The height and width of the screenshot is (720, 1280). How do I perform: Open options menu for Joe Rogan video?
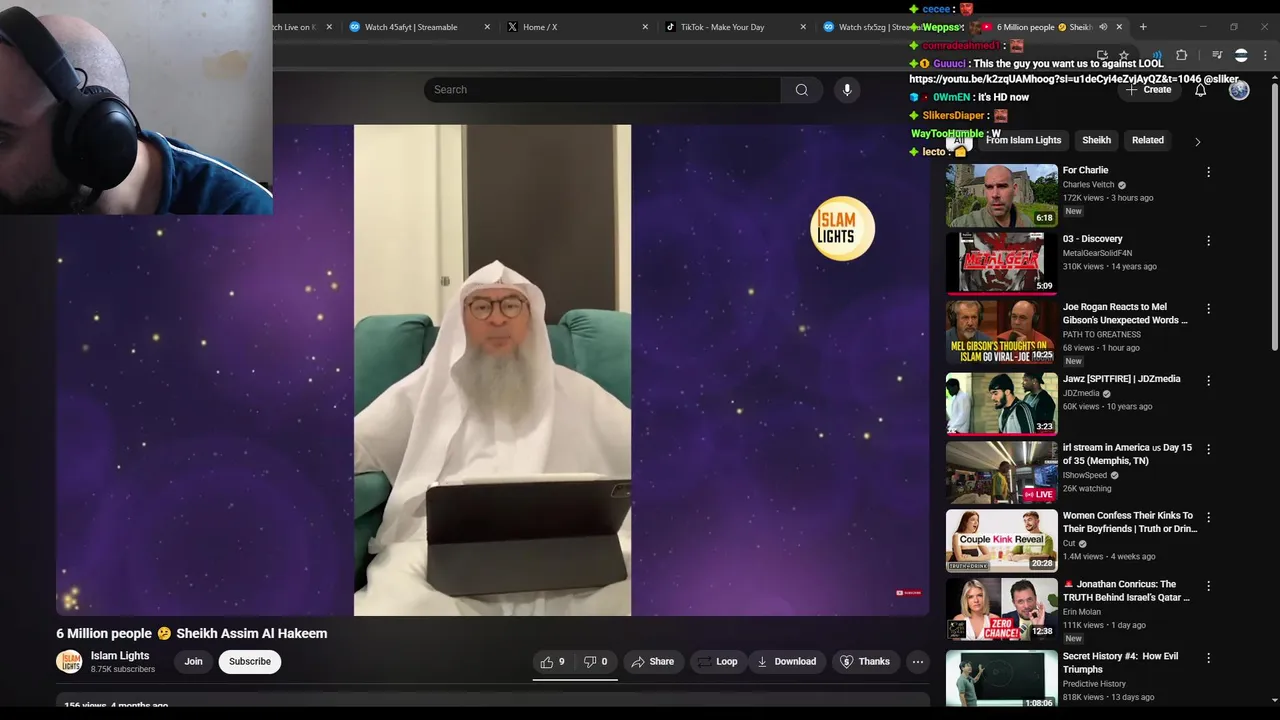(1208, 309)
